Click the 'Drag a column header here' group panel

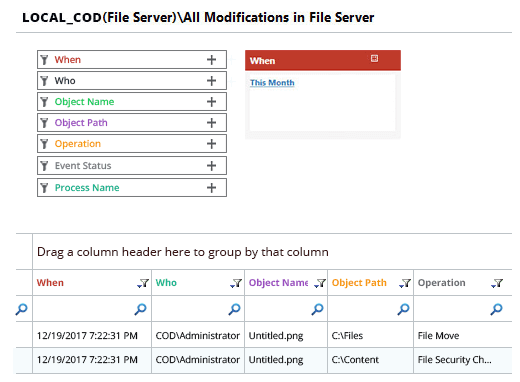[x=272, y=252]
